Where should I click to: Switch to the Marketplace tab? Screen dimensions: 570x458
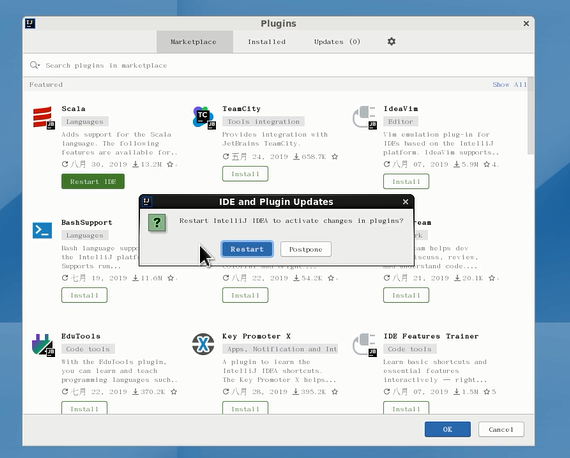(x=194, y=42)
